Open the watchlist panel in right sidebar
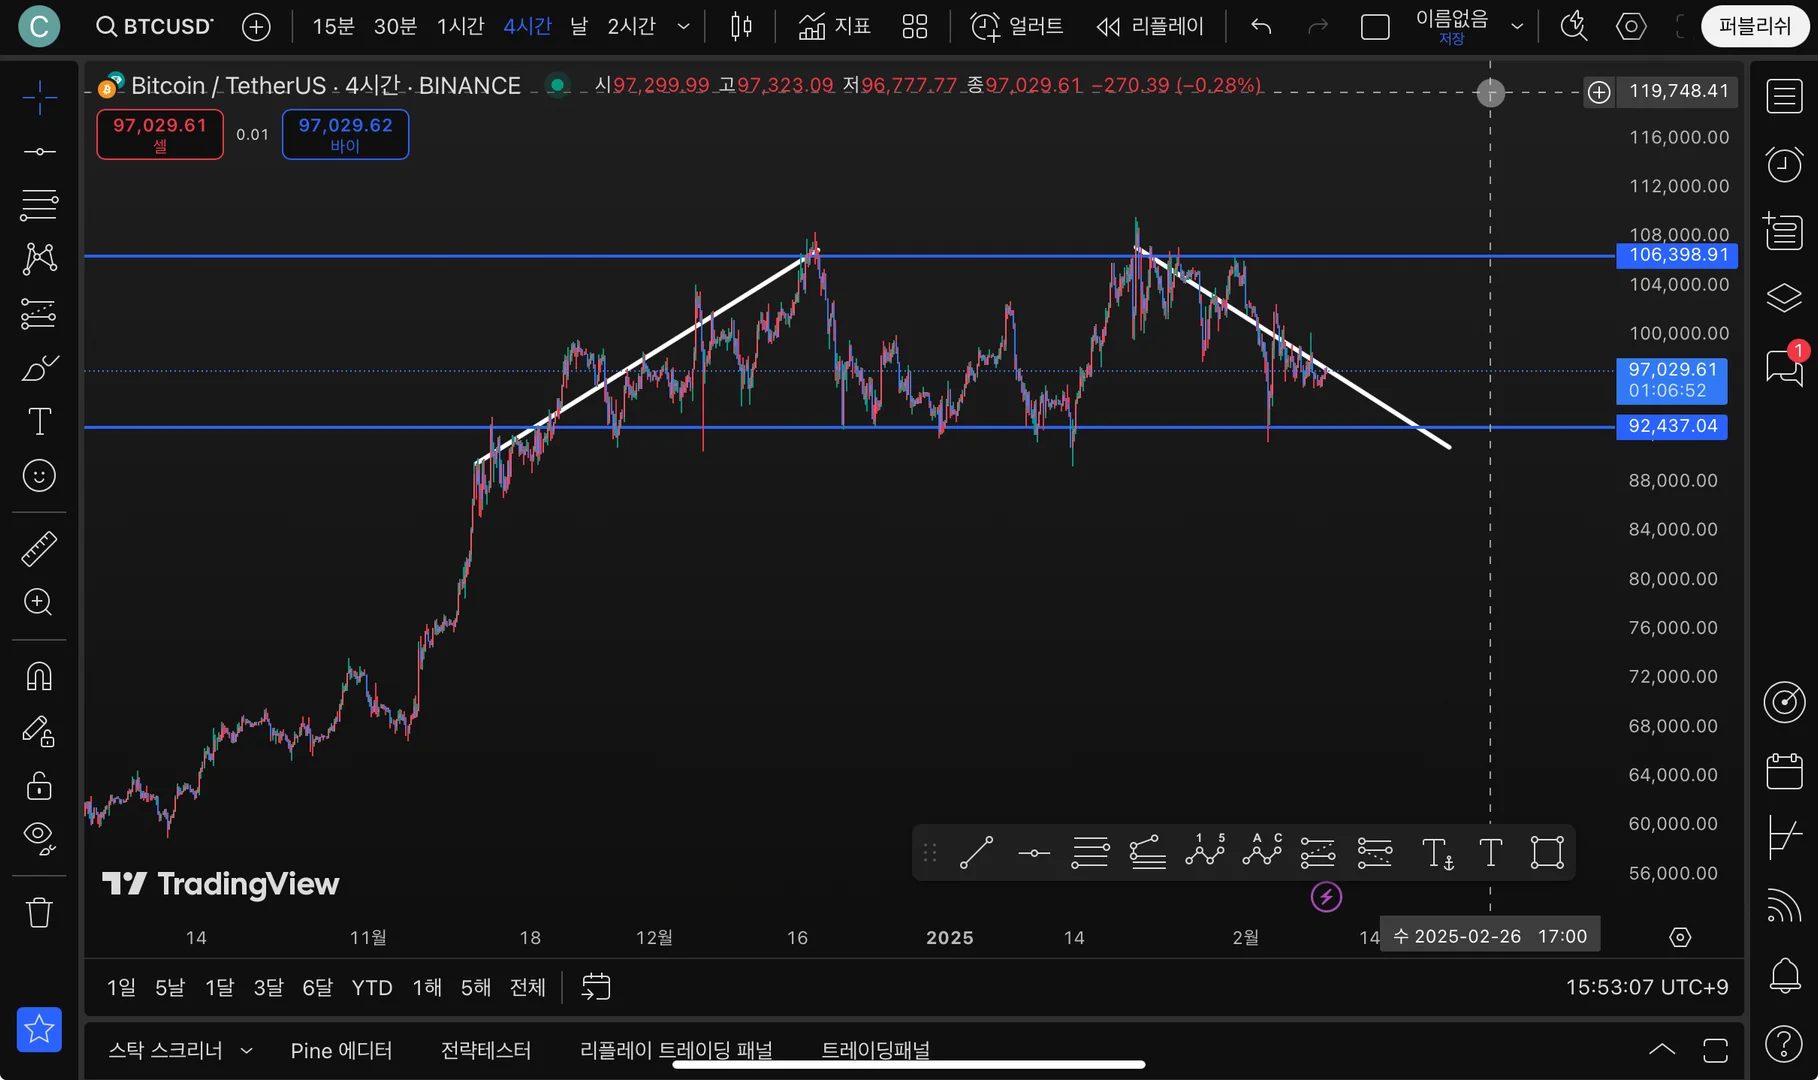The height and width of the screenshot is (1080, 1818). pyautogui.click(x=1784, y=97)
